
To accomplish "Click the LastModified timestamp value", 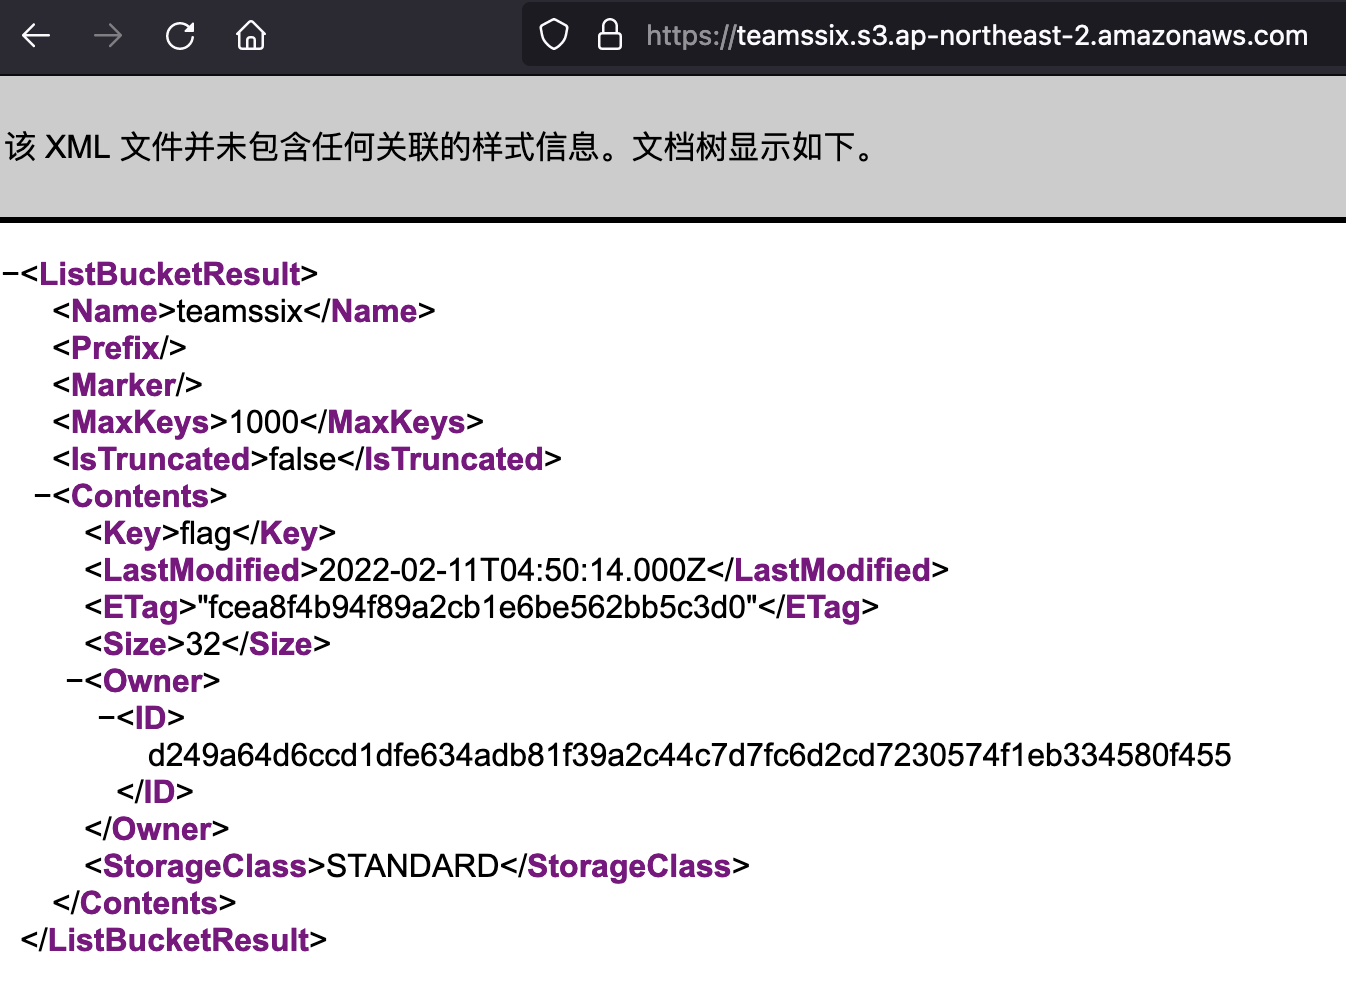I will tap(512, 570).
